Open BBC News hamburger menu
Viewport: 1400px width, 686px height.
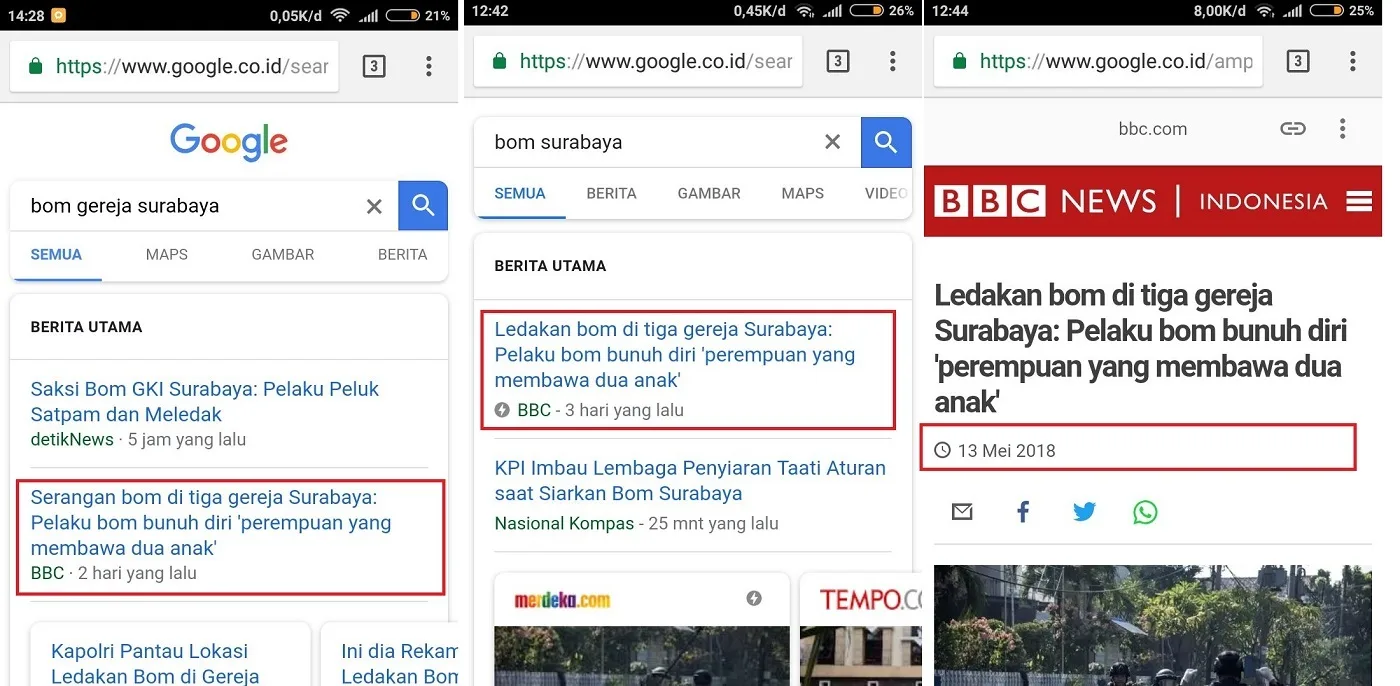point(1359,201)
